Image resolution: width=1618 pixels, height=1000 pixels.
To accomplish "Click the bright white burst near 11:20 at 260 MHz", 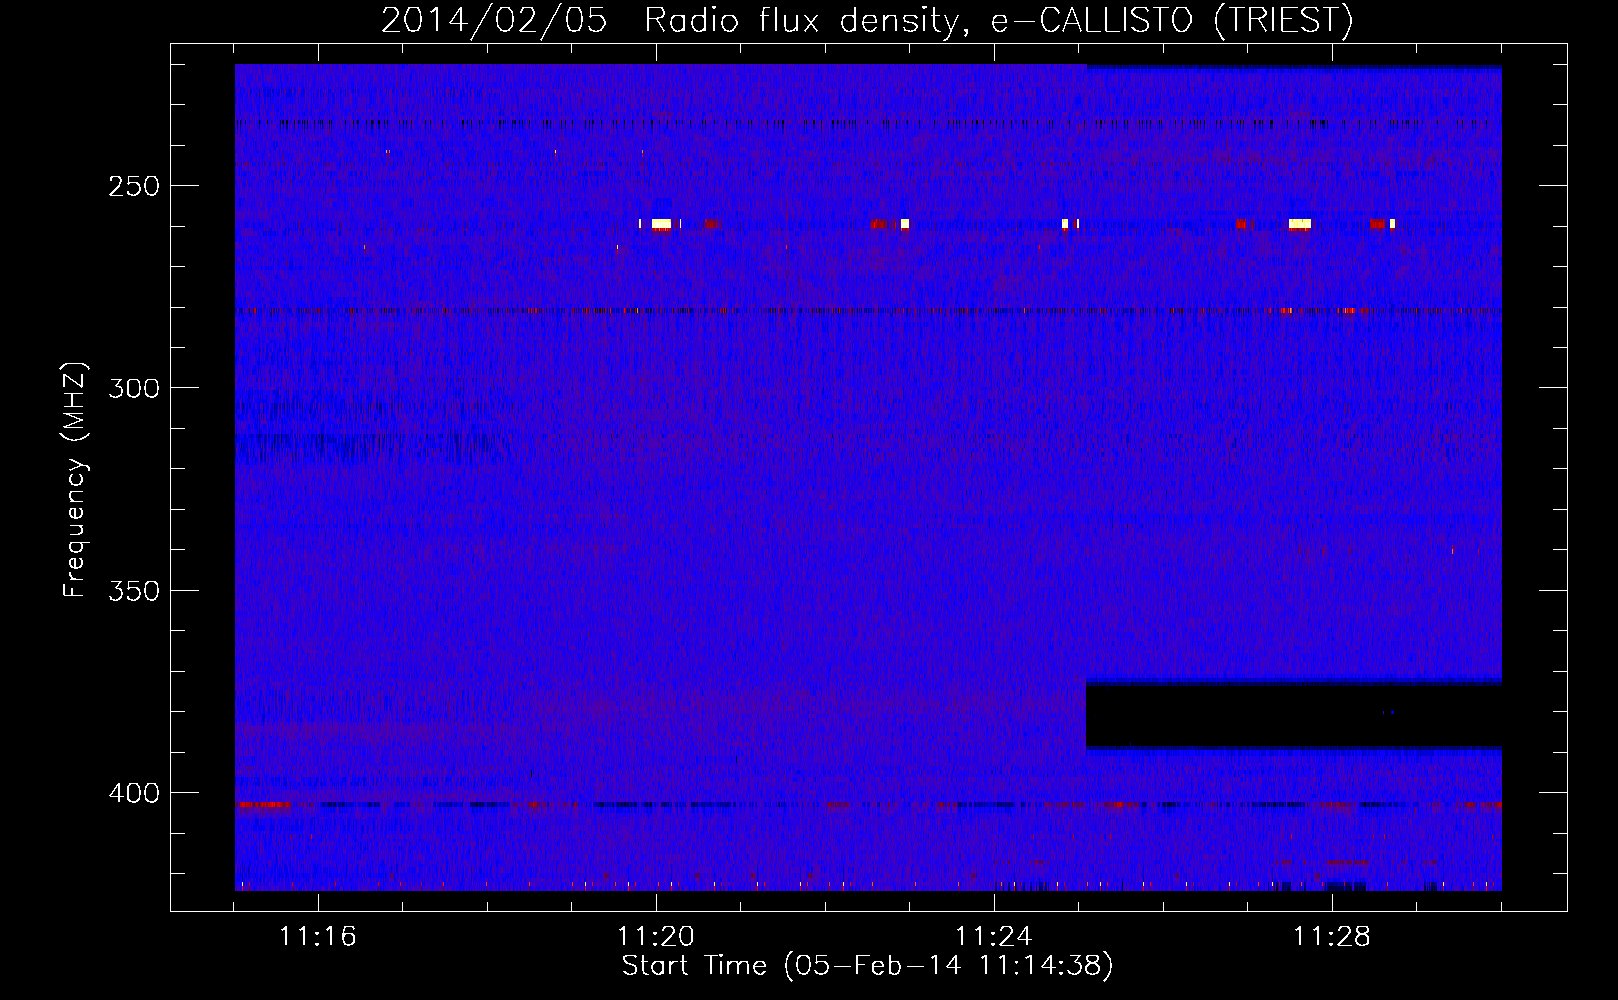I will 661,224.
